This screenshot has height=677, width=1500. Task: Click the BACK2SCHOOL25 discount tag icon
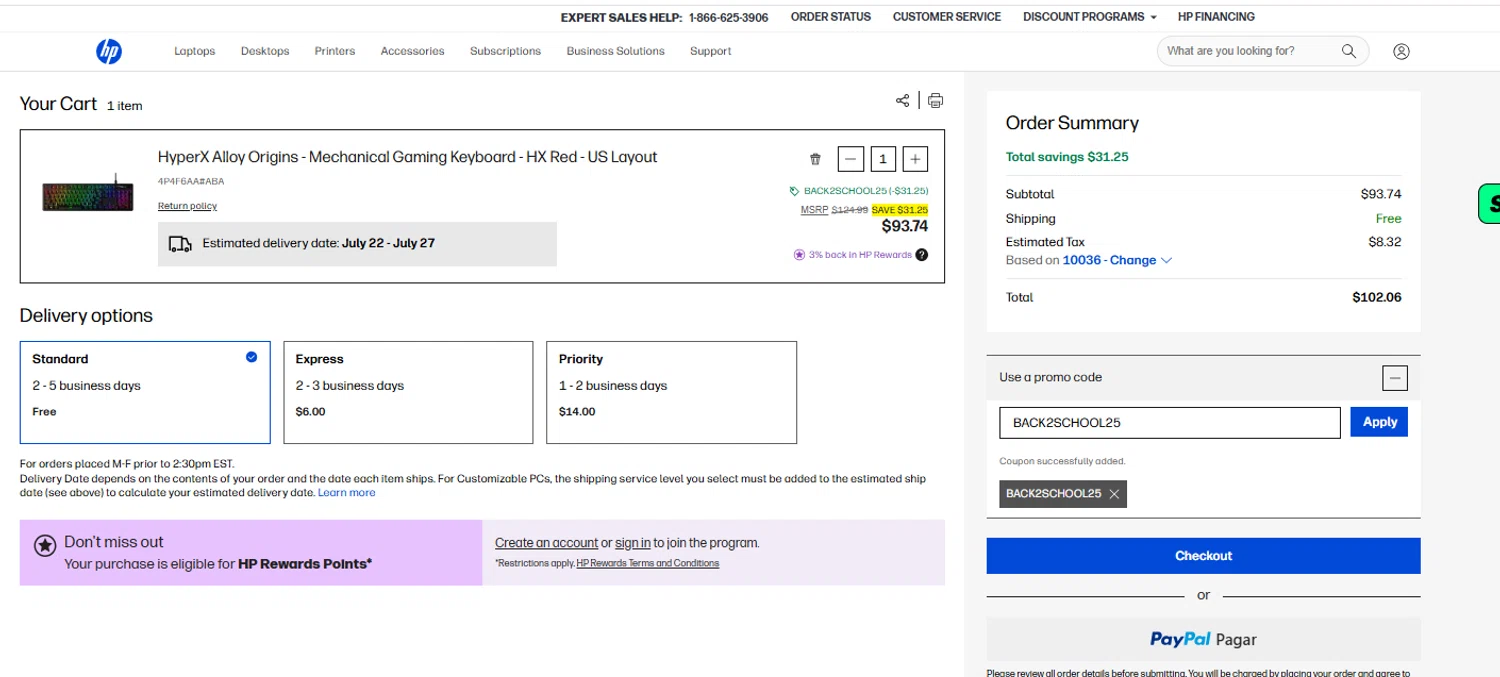coord(794,191)
